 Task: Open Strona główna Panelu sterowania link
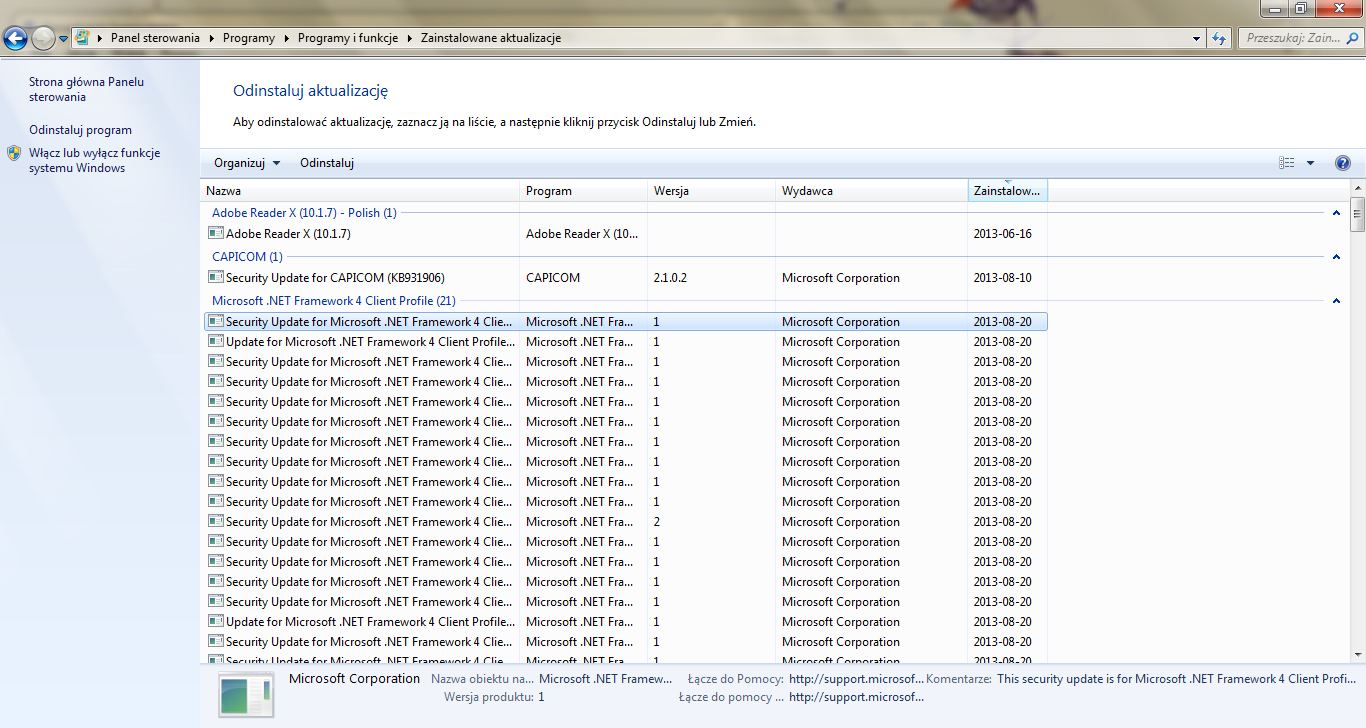click(86, 89)
